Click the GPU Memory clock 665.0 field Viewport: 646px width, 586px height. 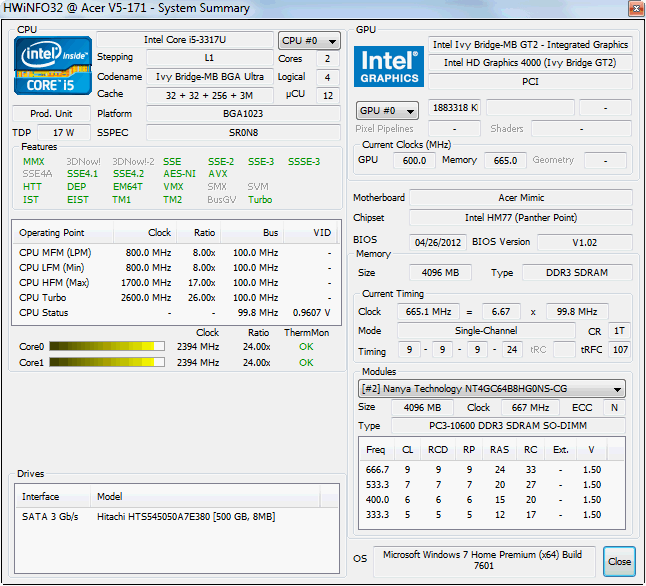tap(505, 160)
